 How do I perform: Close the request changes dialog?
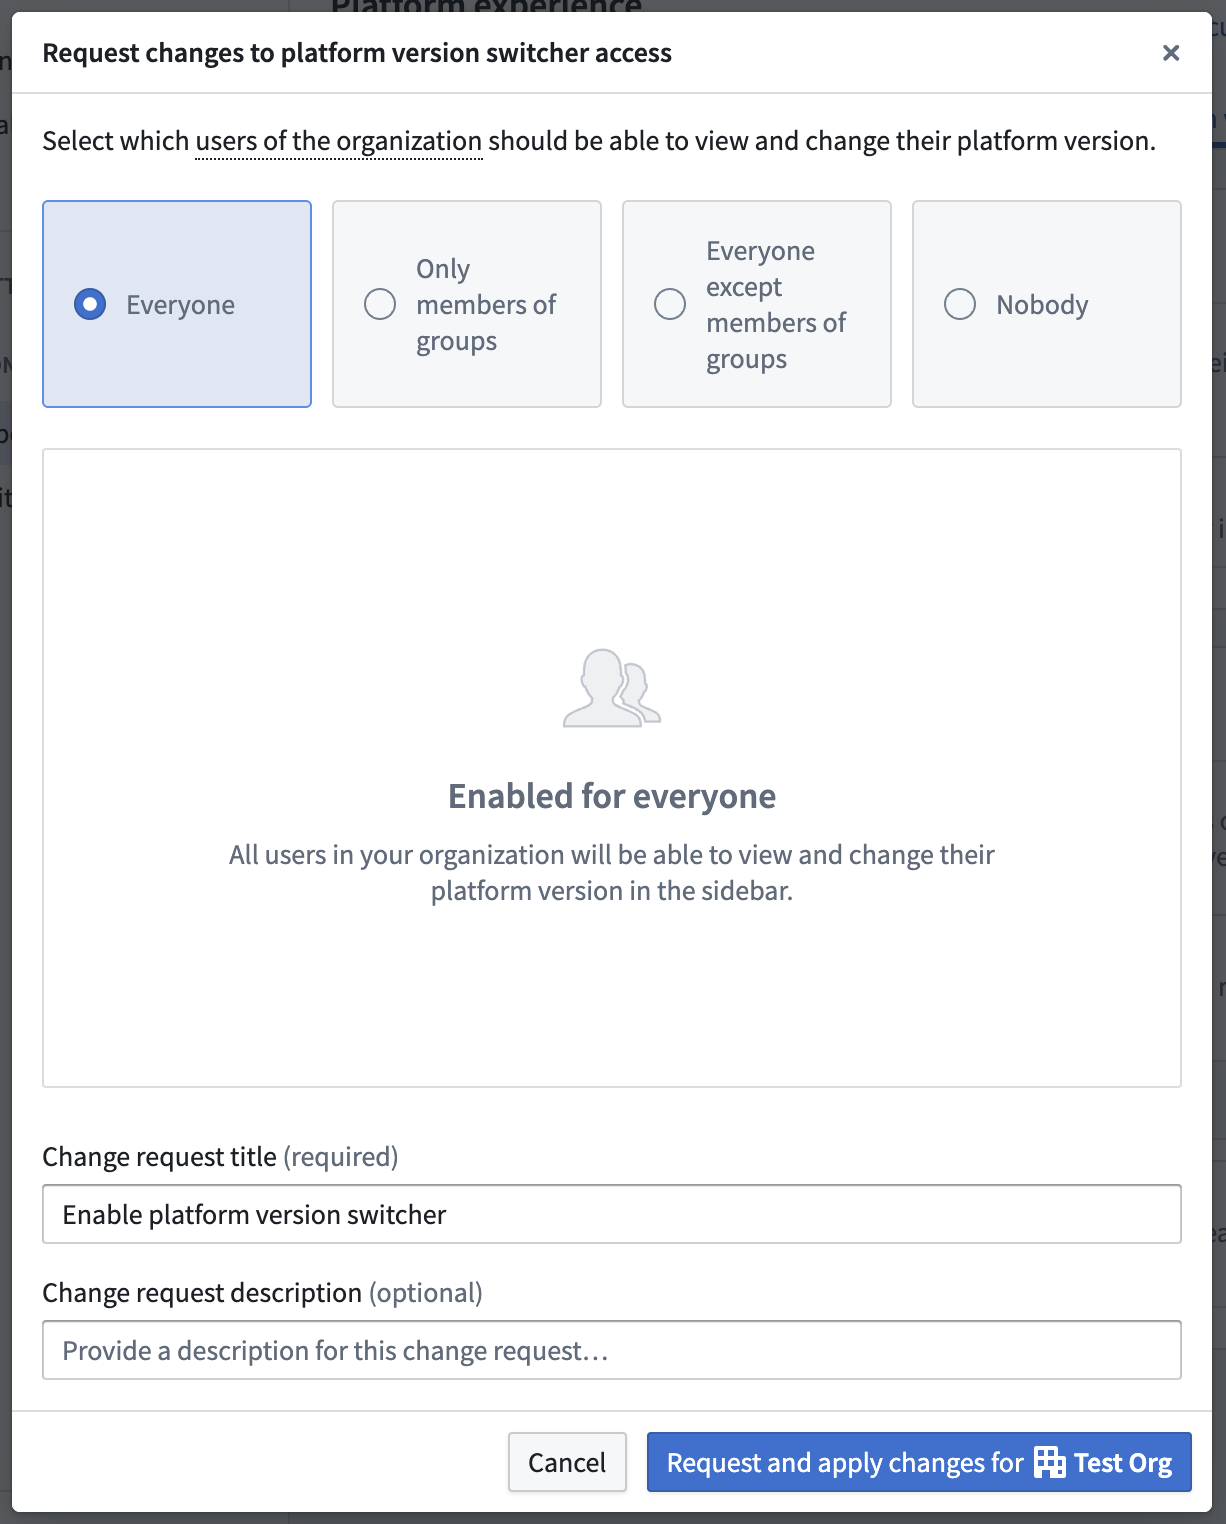point(1171,53)
